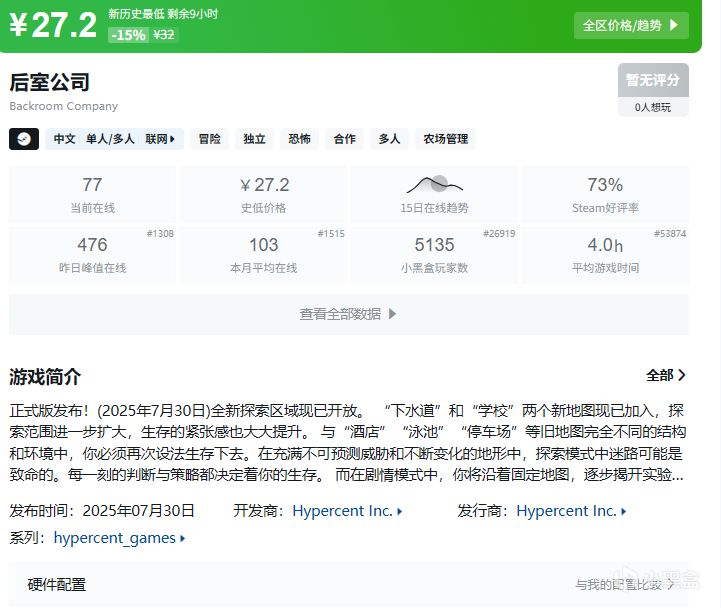The height and width of the screenshot is (608, 721).
Task: Click the #1308 rank label
Action: click(160, 234)
